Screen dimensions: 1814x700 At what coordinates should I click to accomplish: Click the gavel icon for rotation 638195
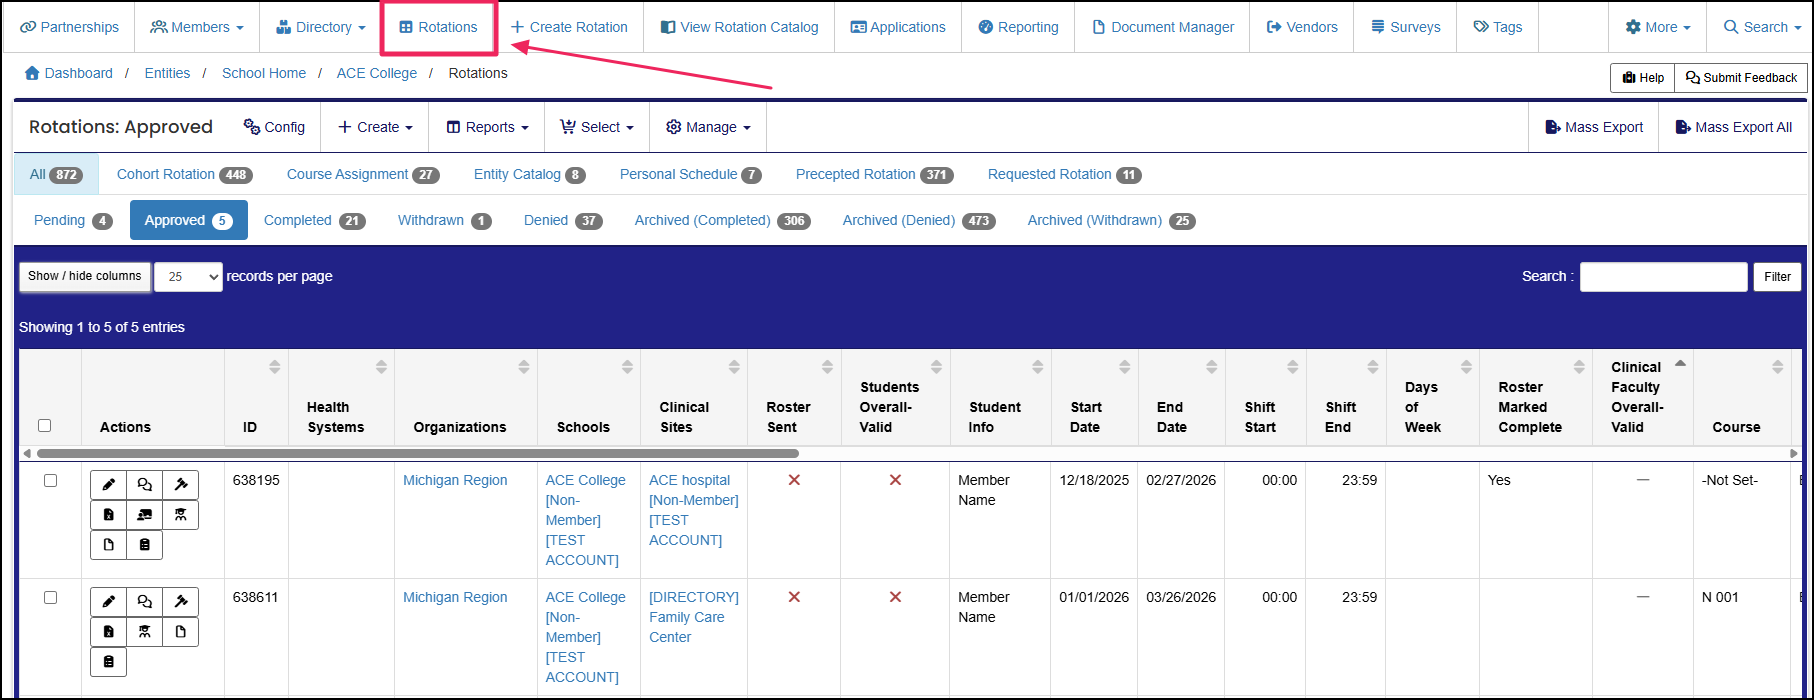point(180,485)
